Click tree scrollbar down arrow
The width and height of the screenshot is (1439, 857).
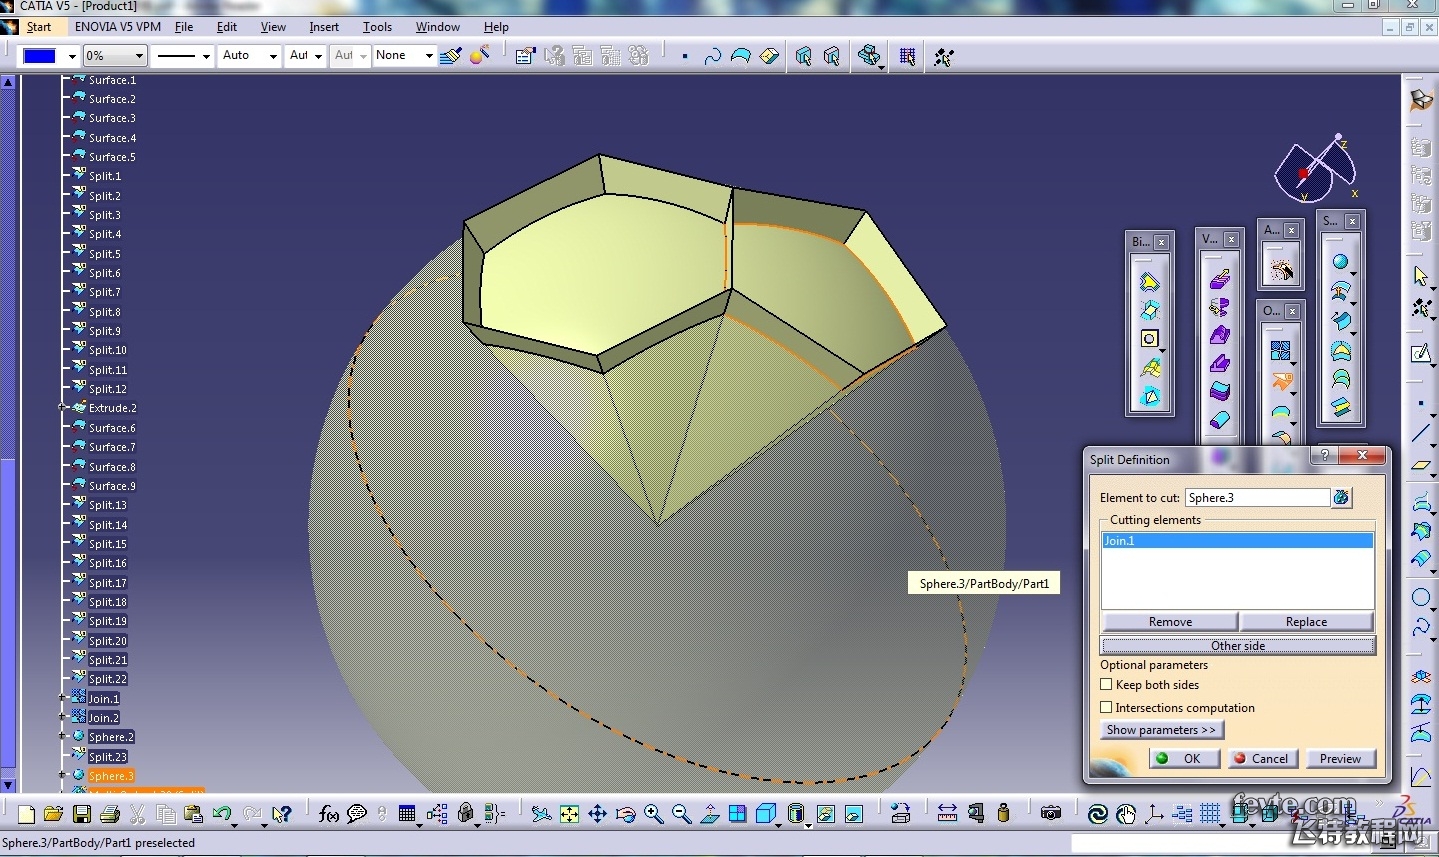pyautogui.click(x=8, y=786)
